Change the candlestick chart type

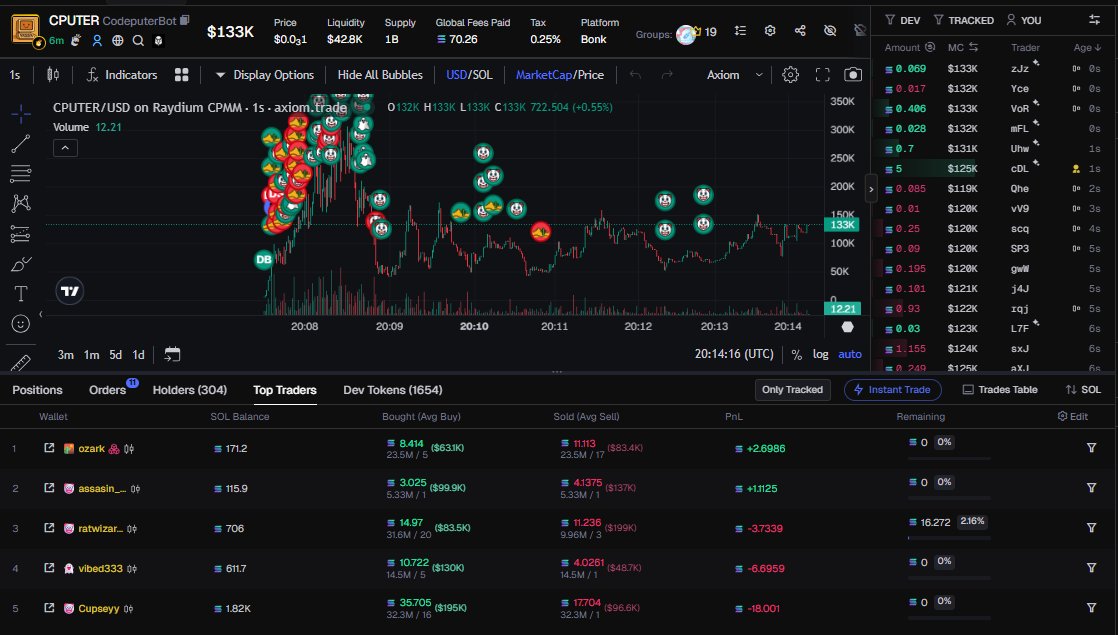53,75
